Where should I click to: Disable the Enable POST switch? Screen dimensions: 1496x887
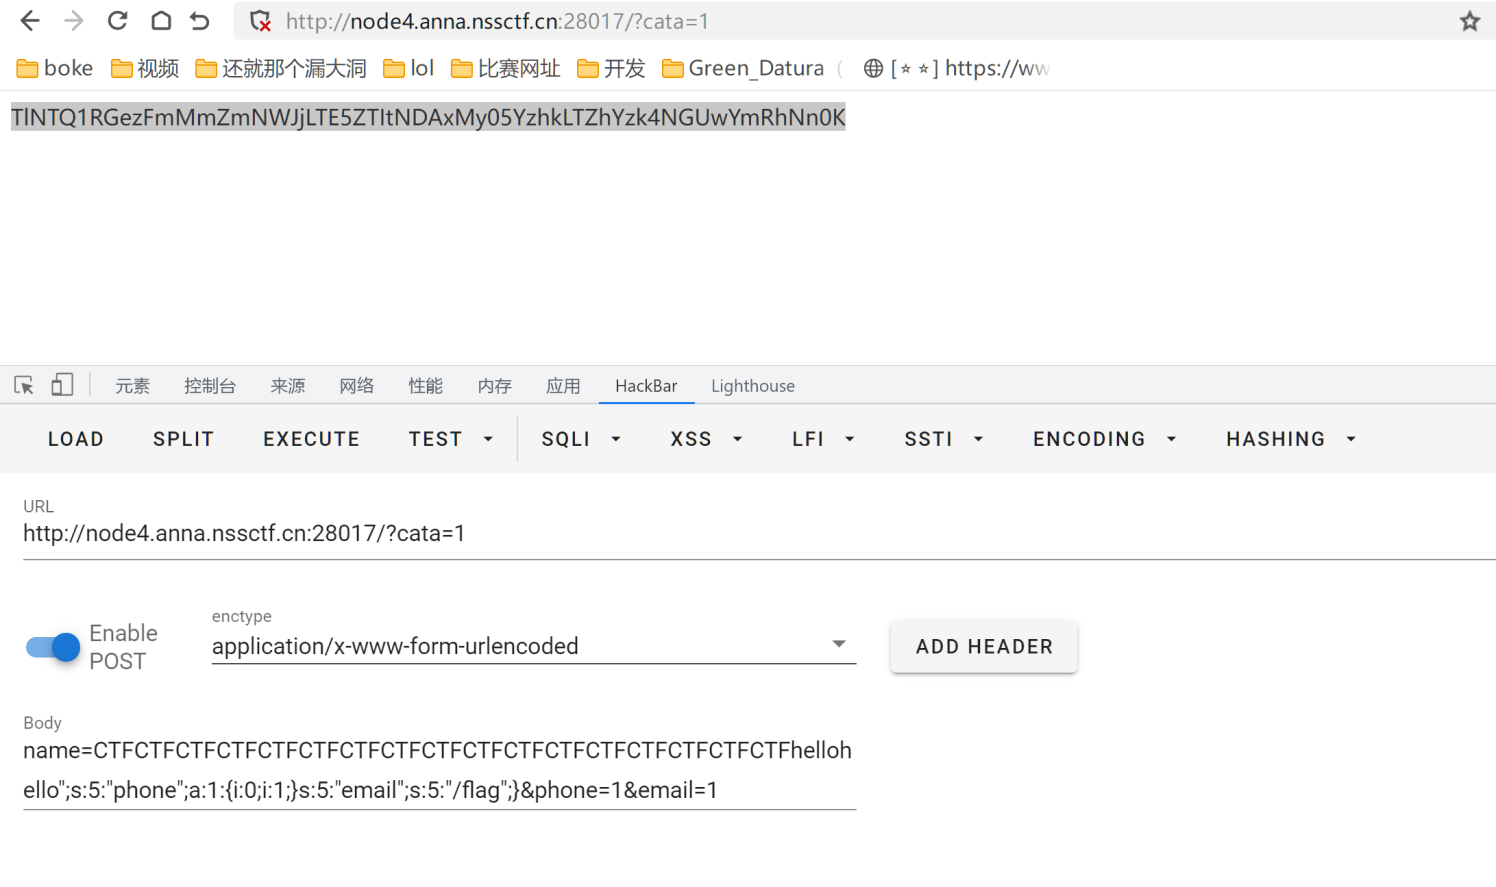click(53, 647)
